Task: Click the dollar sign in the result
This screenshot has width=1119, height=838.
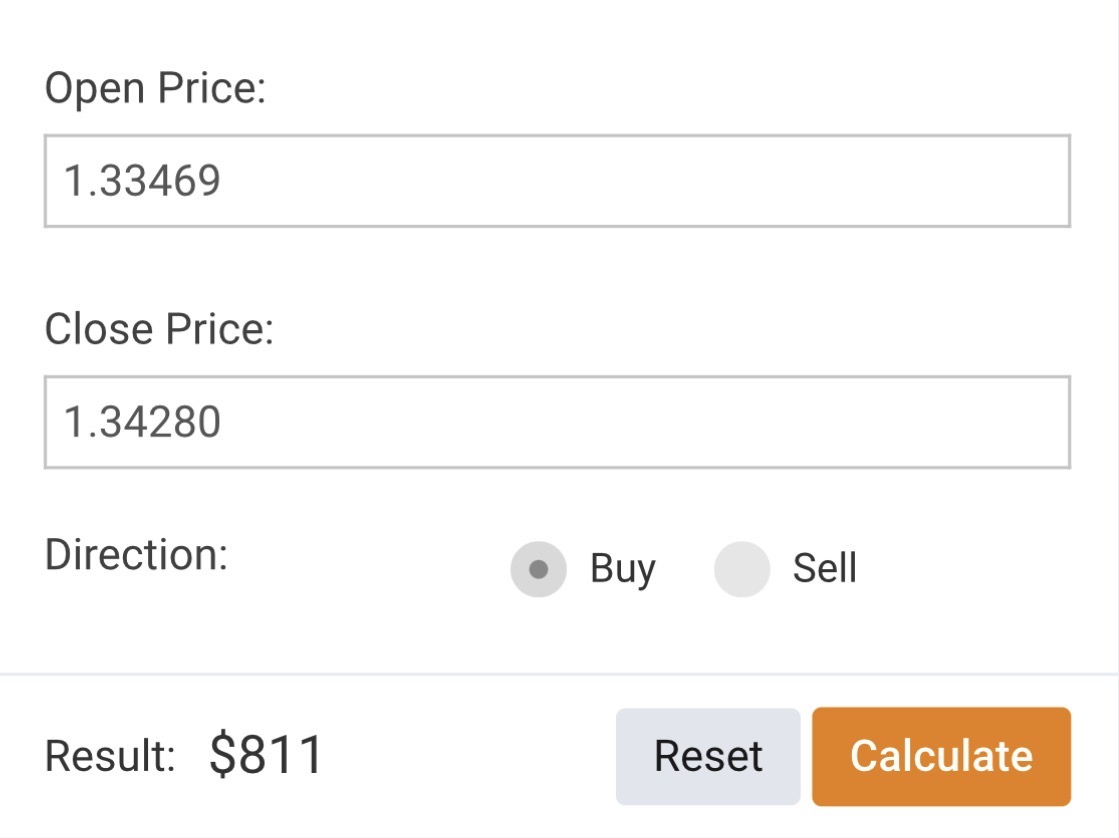Action: point(221,755)
